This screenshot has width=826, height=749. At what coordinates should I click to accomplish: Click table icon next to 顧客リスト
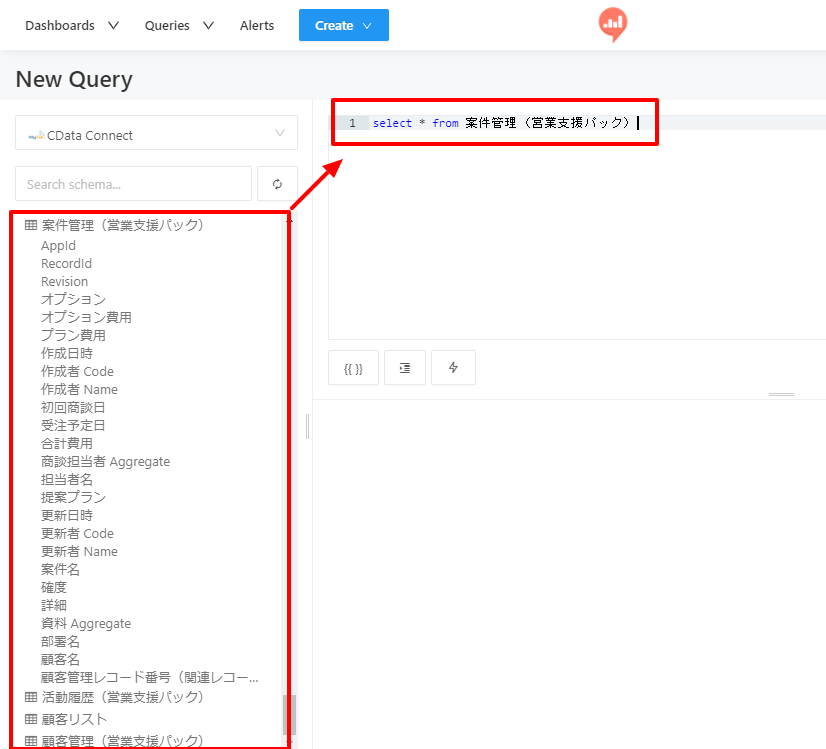pyautogui.click(x=31, y=718)
